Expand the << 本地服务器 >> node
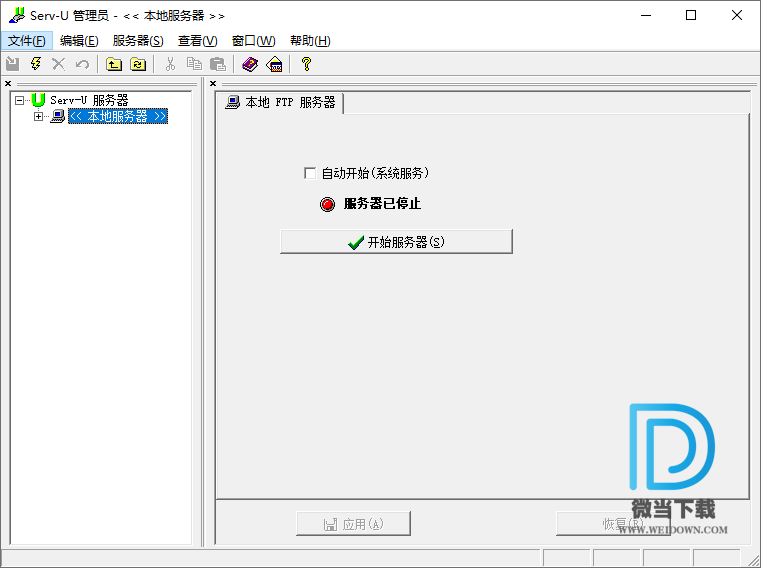Screen dimensions: 761x568 pyautogui.click(x=38, y=117)
